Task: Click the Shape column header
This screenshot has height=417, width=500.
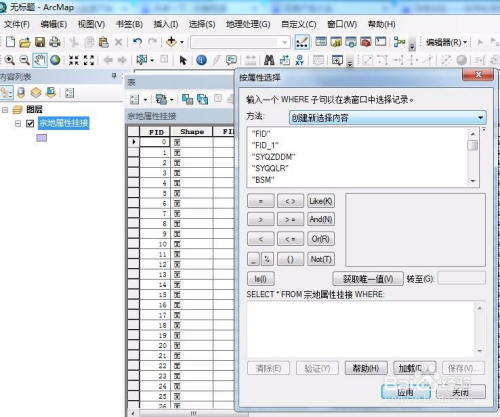Action: point(192,132)
